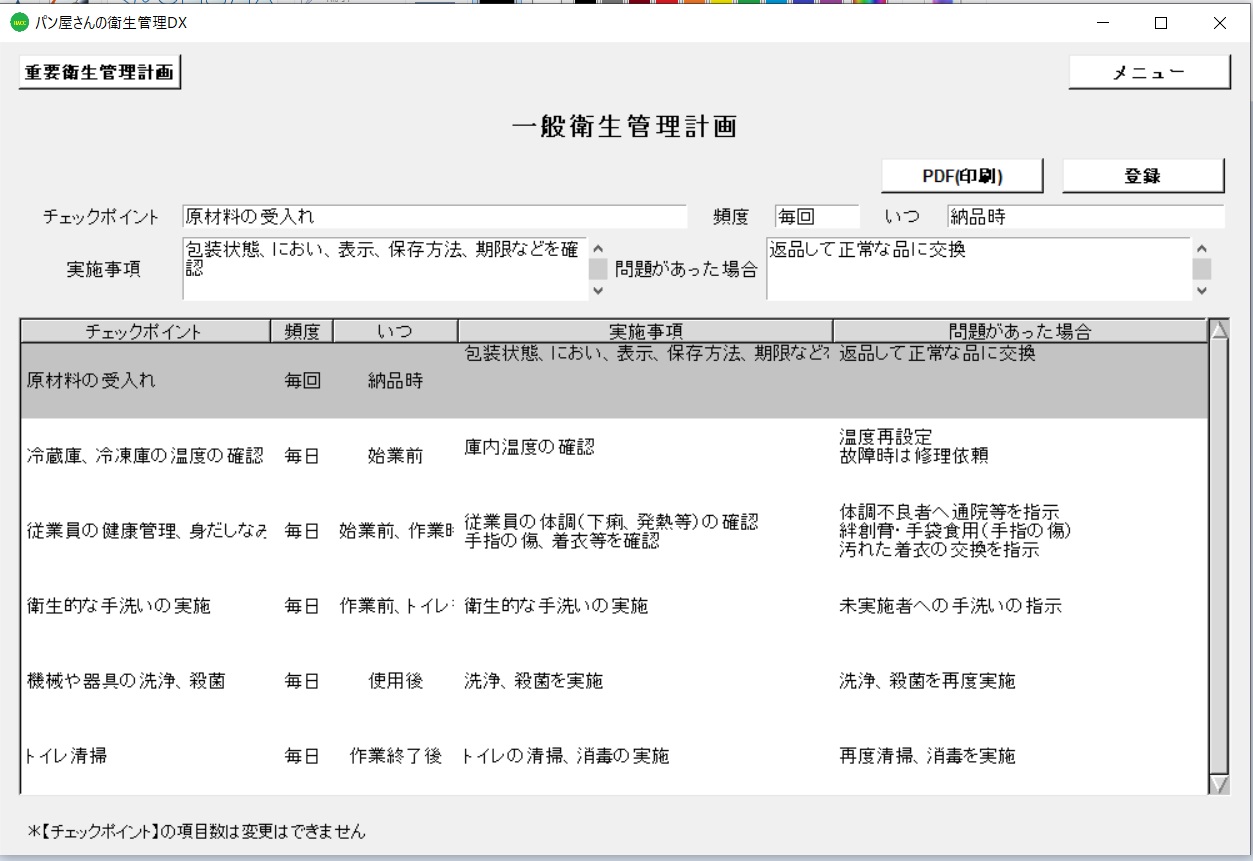Open the 重要衛生管理計画 screen
This screenshot has width=1253, height=861.
click(98, 71)
